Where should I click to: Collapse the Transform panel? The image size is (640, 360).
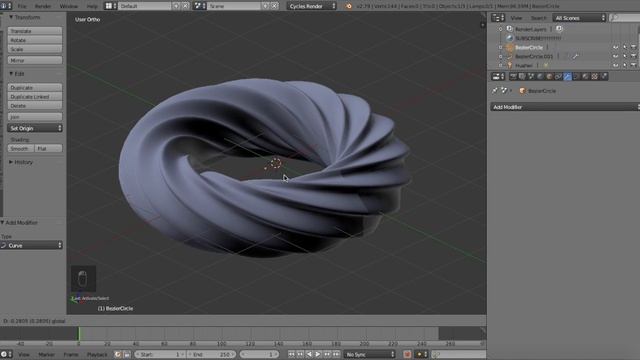11,17
